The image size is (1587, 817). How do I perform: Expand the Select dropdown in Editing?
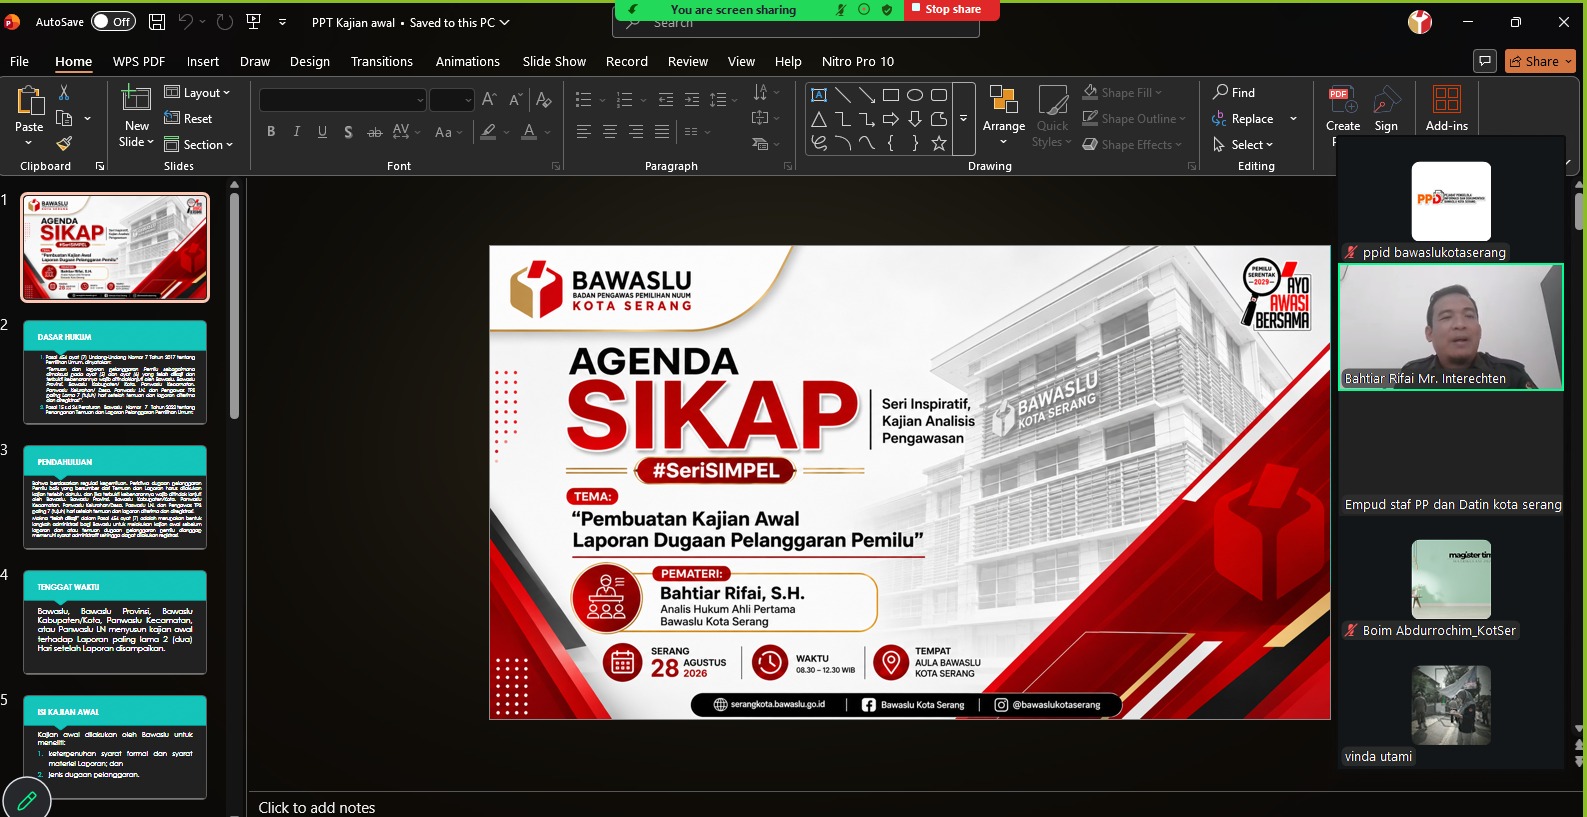click(x=1243, y=144)
